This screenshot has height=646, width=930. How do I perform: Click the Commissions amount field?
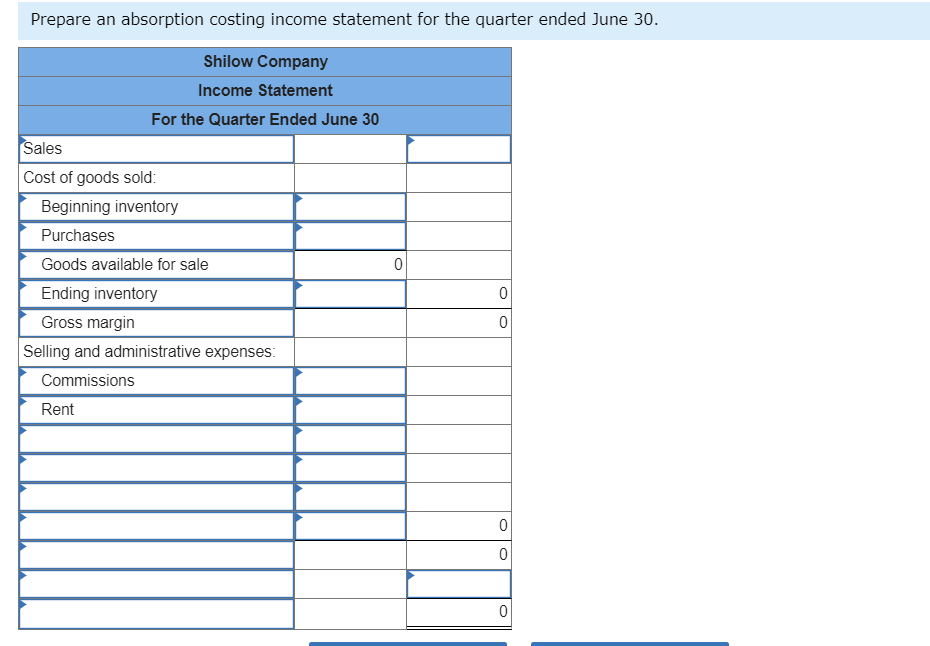(349, 380)
